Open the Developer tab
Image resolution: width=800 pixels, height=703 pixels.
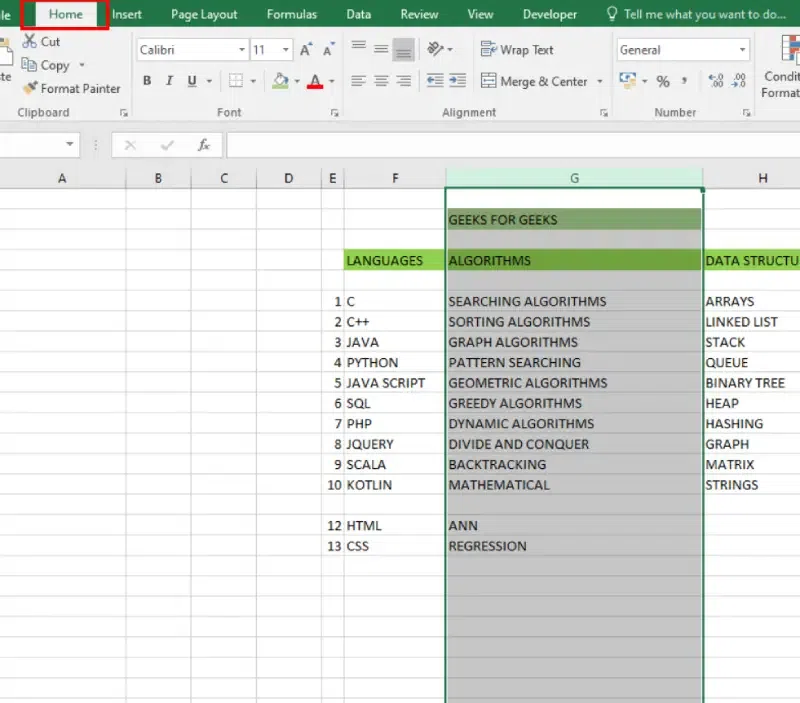click(550, 14)
